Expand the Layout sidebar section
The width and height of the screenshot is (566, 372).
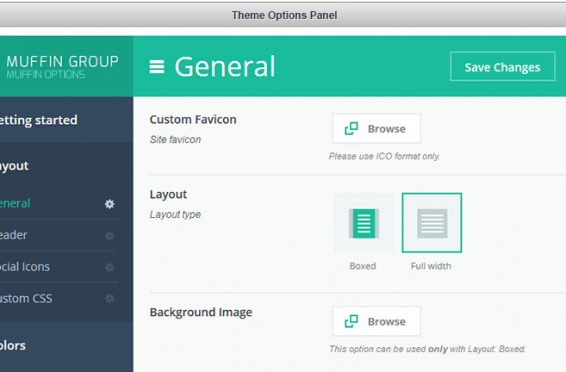[x=66, y=166]
